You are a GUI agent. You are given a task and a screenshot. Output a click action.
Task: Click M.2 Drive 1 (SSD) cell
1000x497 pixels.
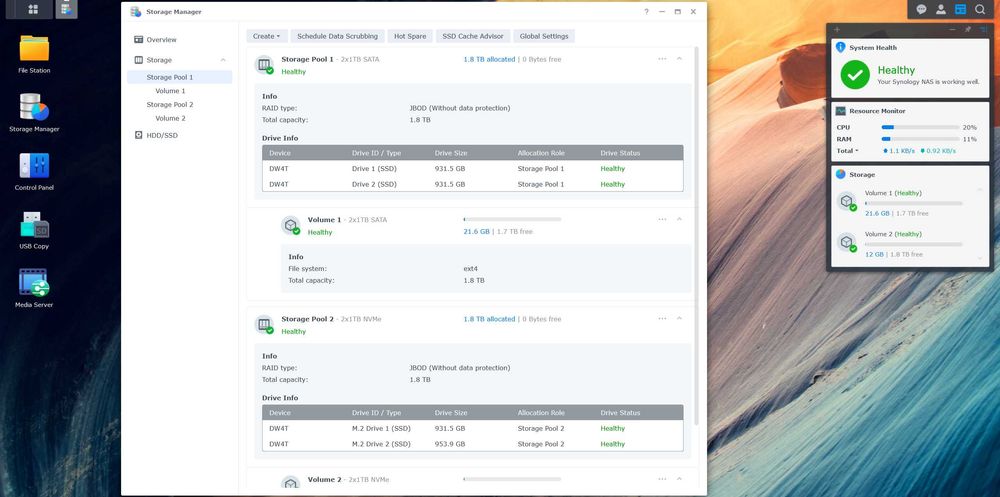pyautogui.click(x=381, y=429)
